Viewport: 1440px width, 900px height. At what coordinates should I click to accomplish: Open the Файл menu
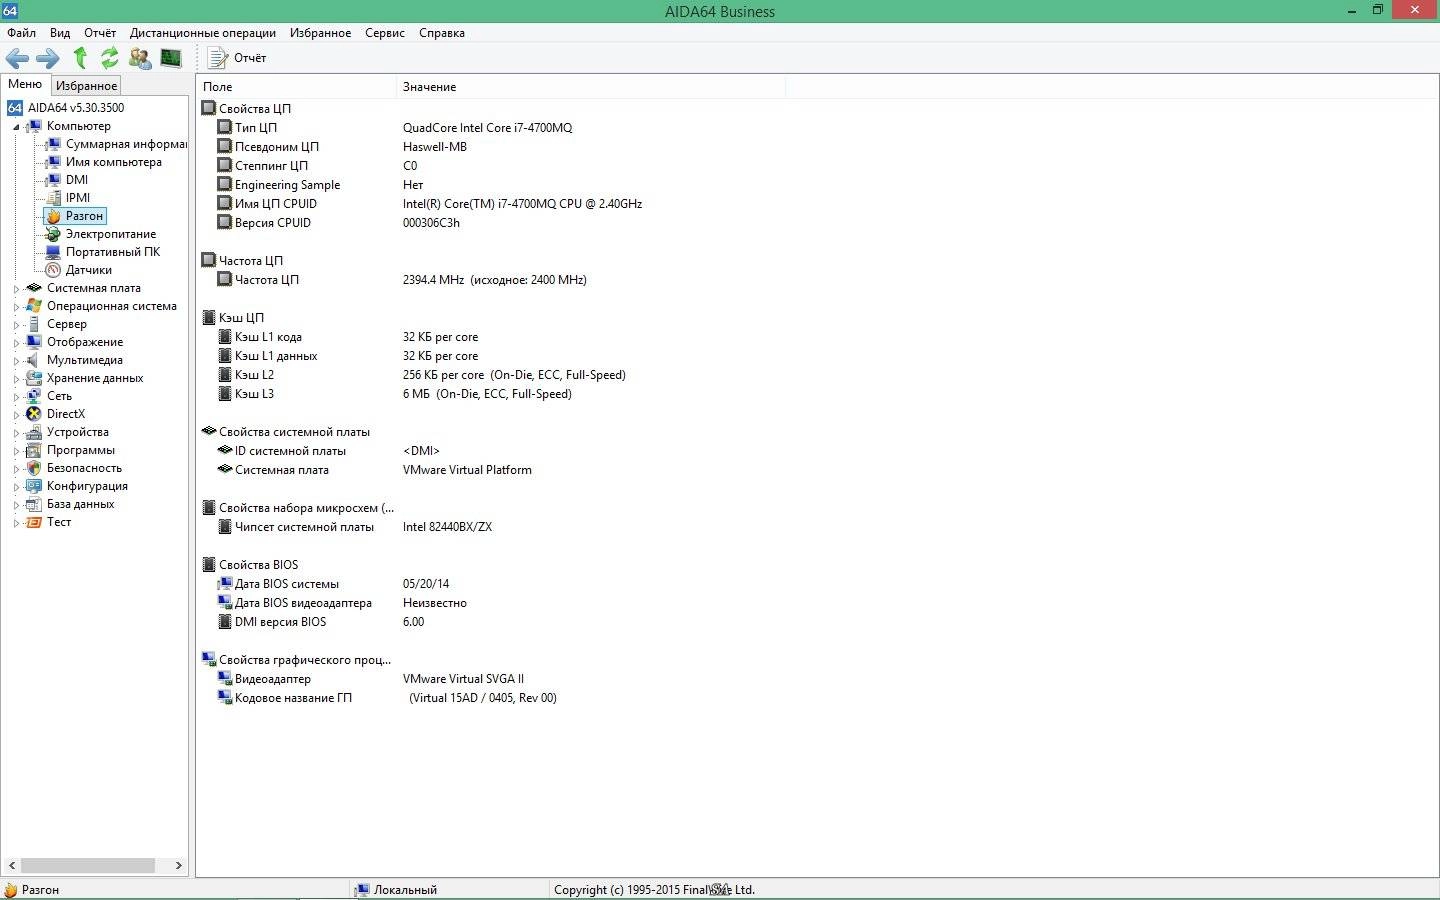tap(21, 33)
